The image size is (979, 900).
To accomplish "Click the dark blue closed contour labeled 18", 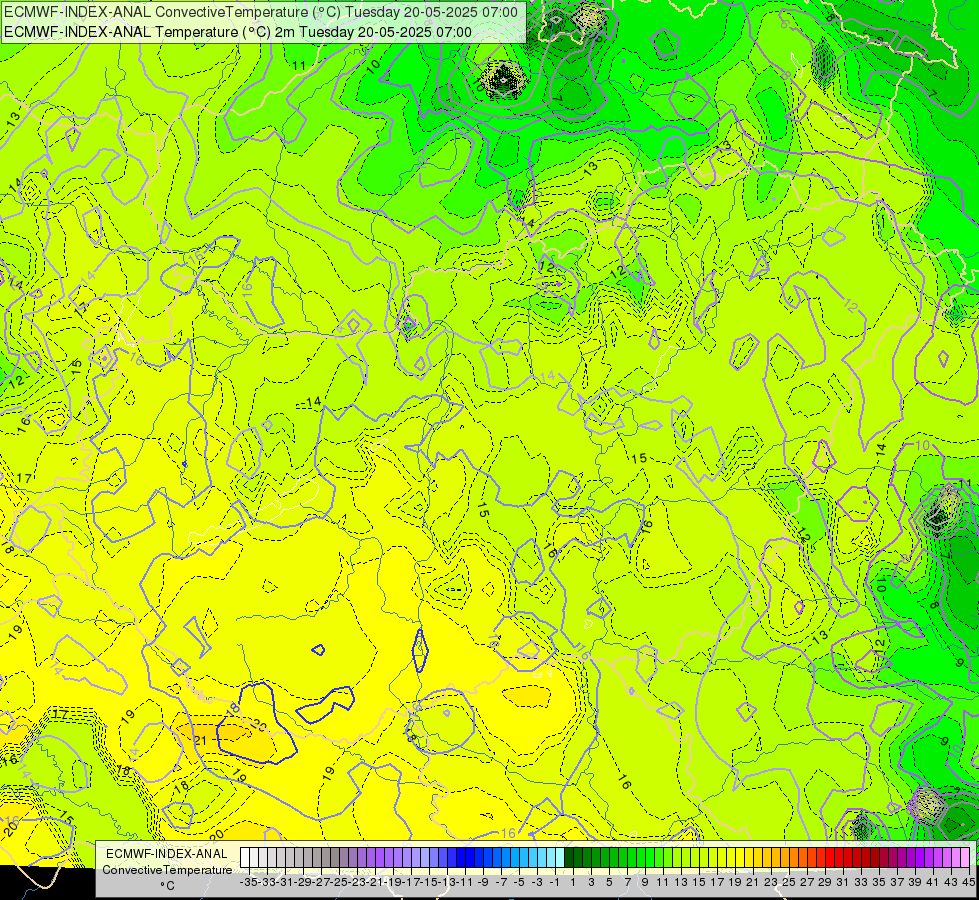I will click(x=256, y=724).
